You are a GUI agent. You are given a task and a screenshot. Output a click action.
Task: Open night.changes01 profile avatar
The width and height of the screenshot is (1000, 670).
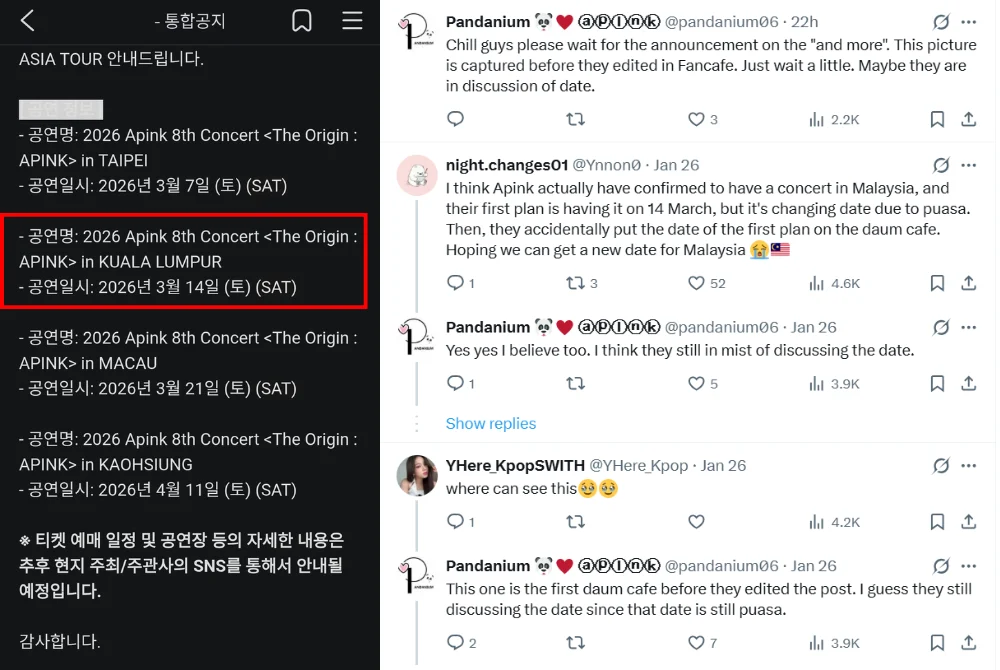tap(417, 176)
